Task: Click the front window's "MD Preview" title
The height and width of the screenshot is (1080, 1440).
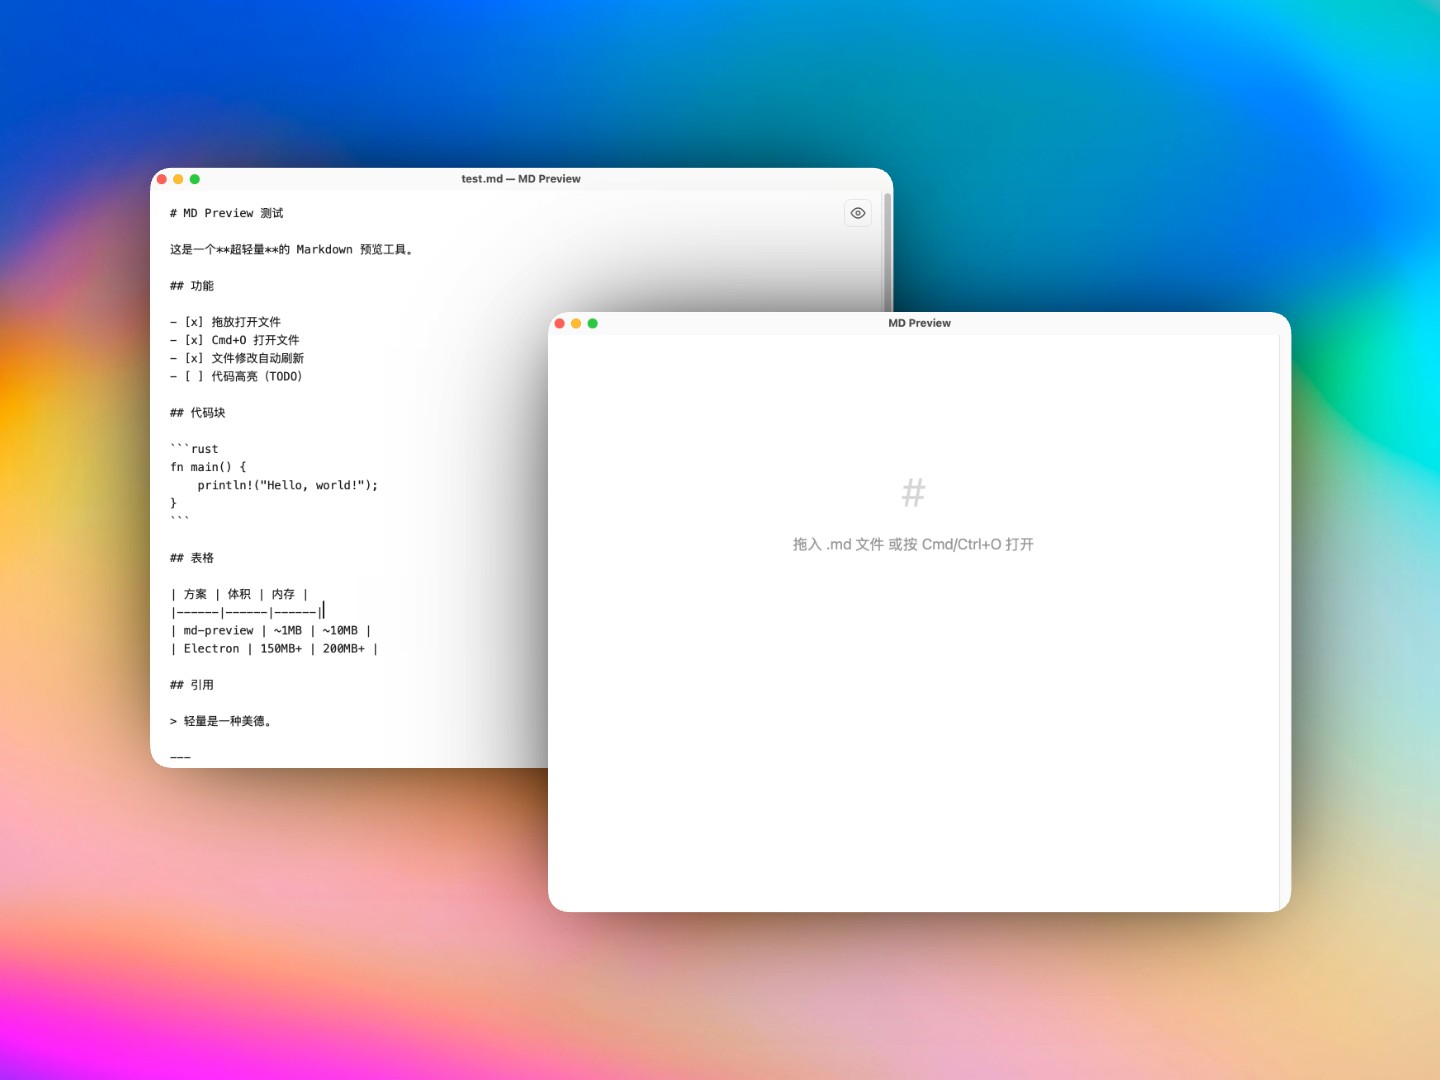Action: pos(919,323)
